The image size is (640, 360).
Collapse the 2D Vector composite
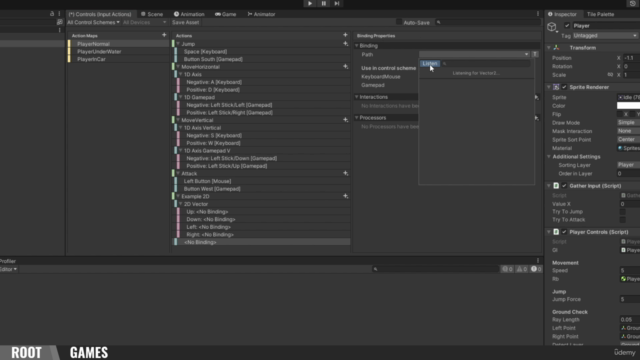[180, 204]
